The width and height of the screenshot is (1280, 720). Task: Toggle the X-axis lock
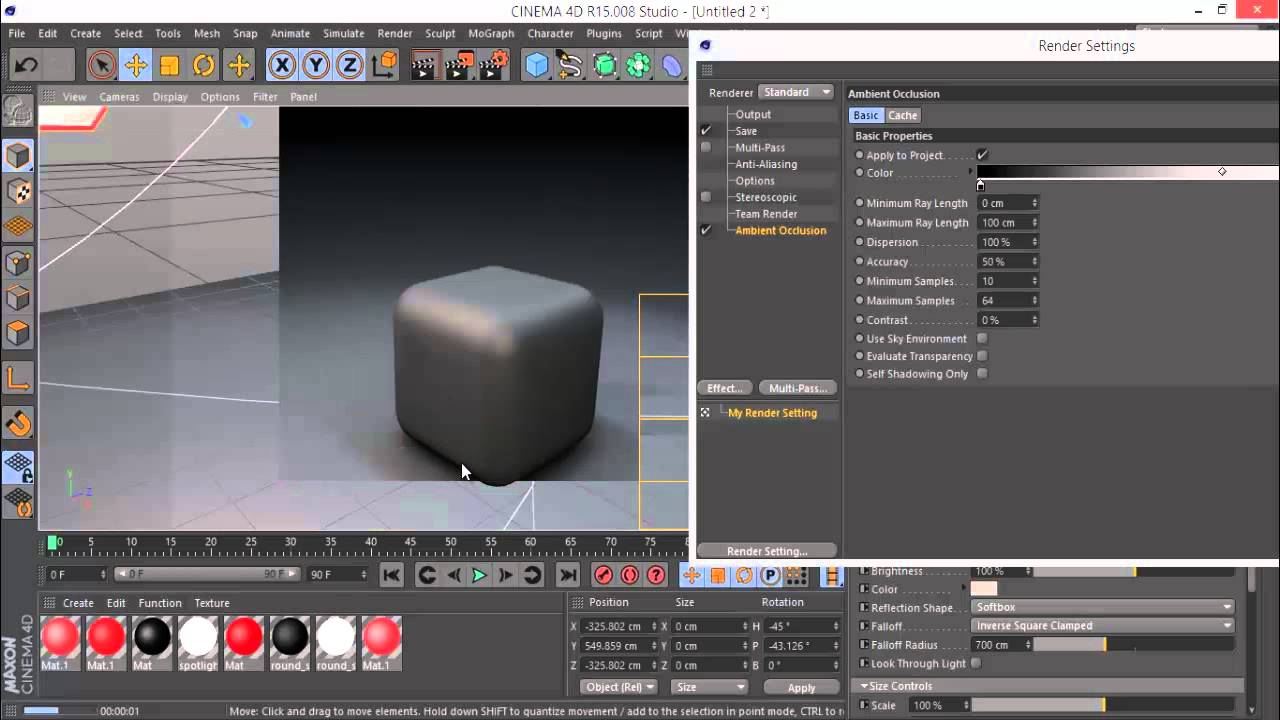282,66
